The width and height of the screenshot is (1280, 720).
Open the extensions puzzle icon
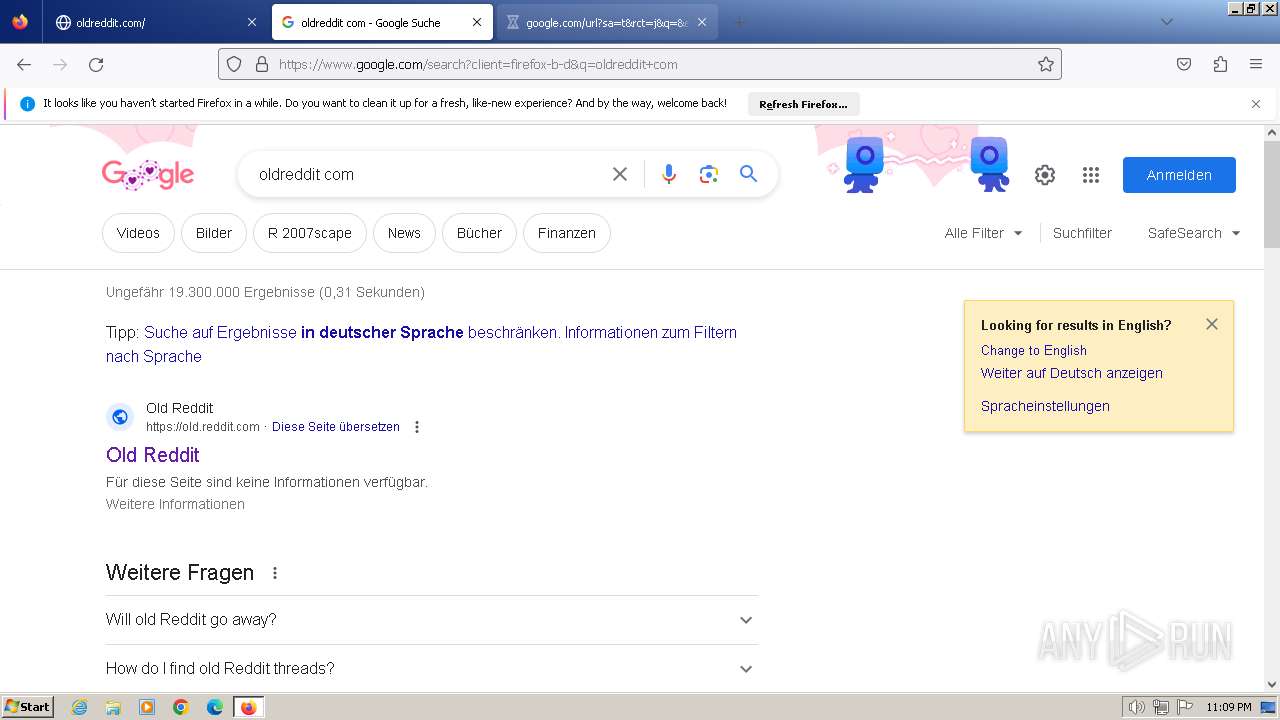[1220, 64]
